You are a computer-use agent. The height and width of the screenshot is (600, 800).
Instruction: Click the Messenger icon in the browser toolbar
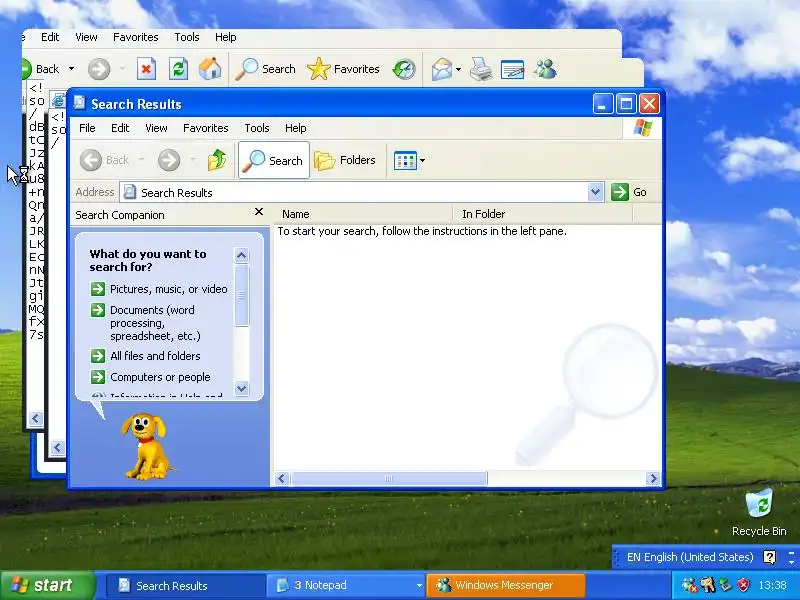pos(545,69)
